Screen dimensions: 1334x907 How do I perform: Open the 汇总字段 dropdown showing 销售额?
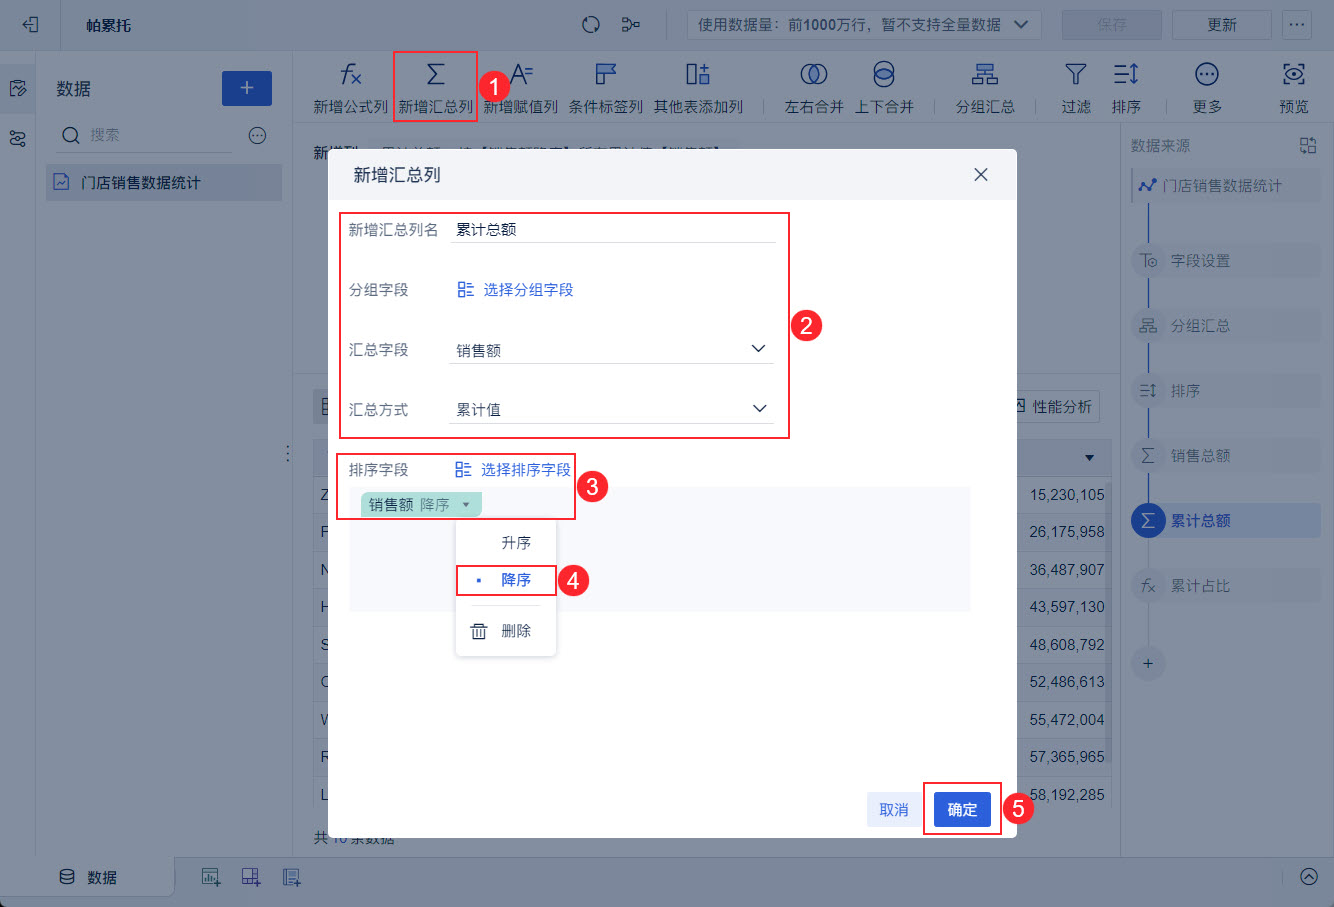click(612, 350)
